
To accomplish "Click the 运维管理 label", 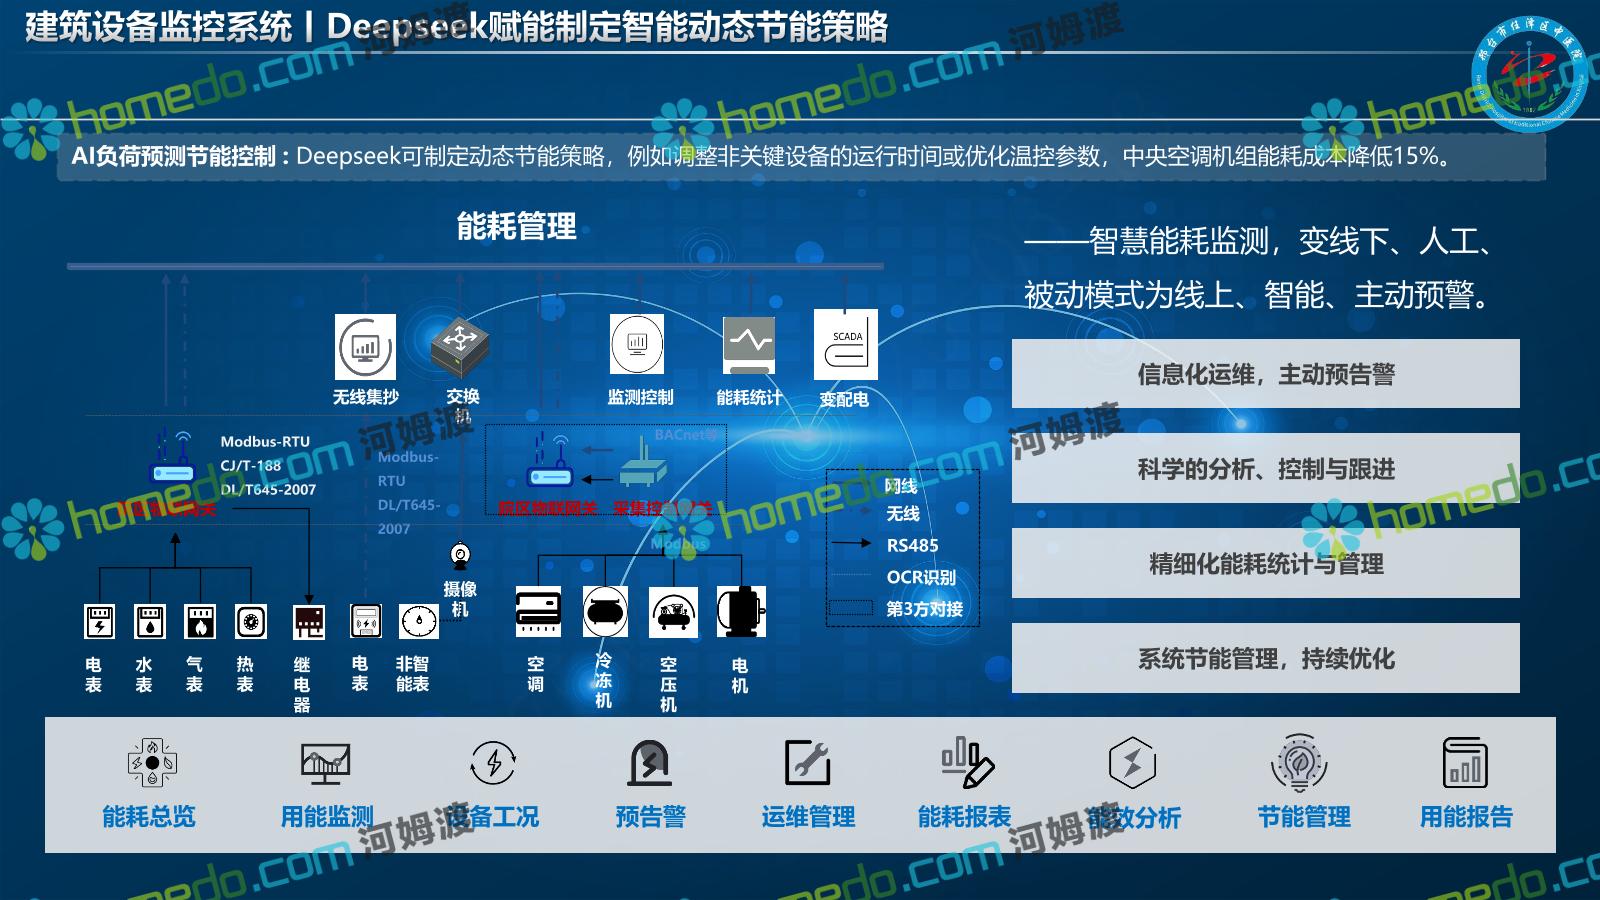I will click(x=808, y=817).
